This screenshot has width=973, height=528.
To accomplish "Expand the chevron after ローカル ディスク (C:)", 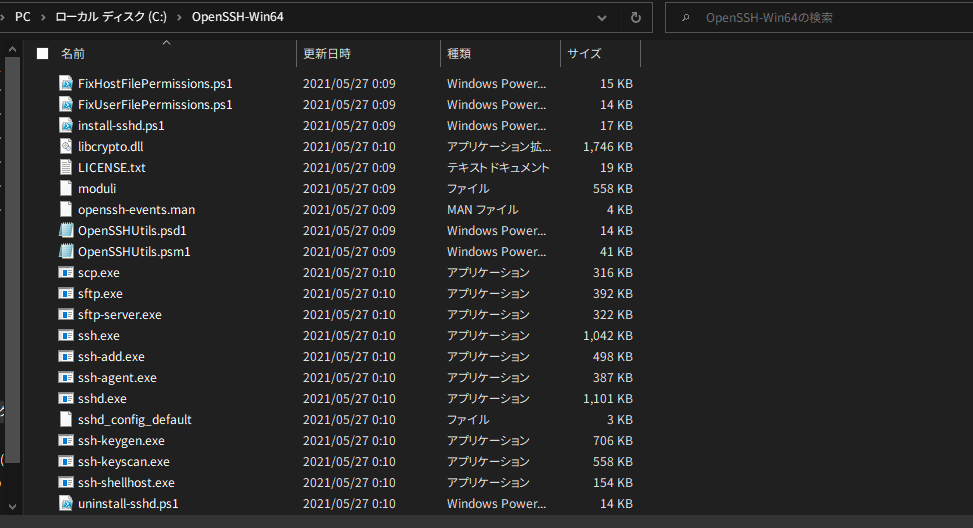I will pos(179,17).
